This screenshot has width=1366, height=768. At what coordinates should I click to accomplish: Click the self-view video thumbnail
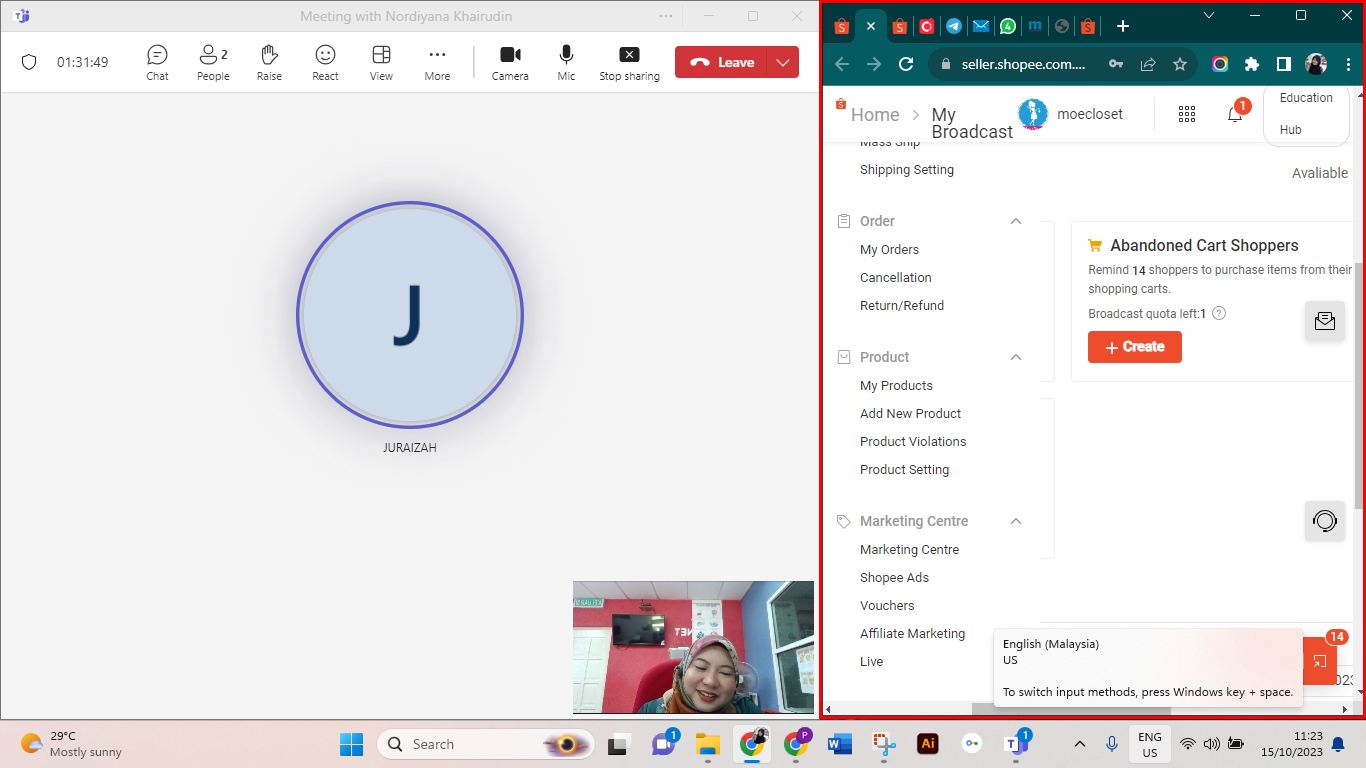pos(693,647)
